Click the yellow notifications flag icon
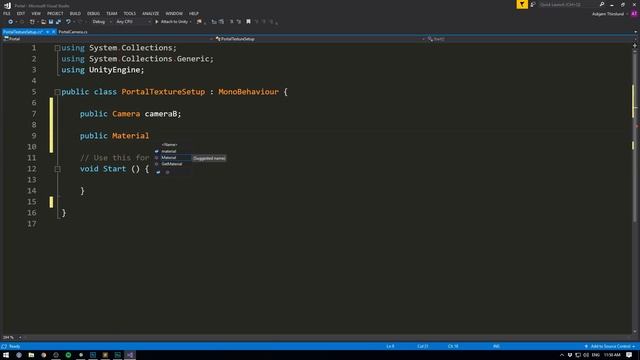This screenshot has height=360, width=640. click(x=522, y=4)
